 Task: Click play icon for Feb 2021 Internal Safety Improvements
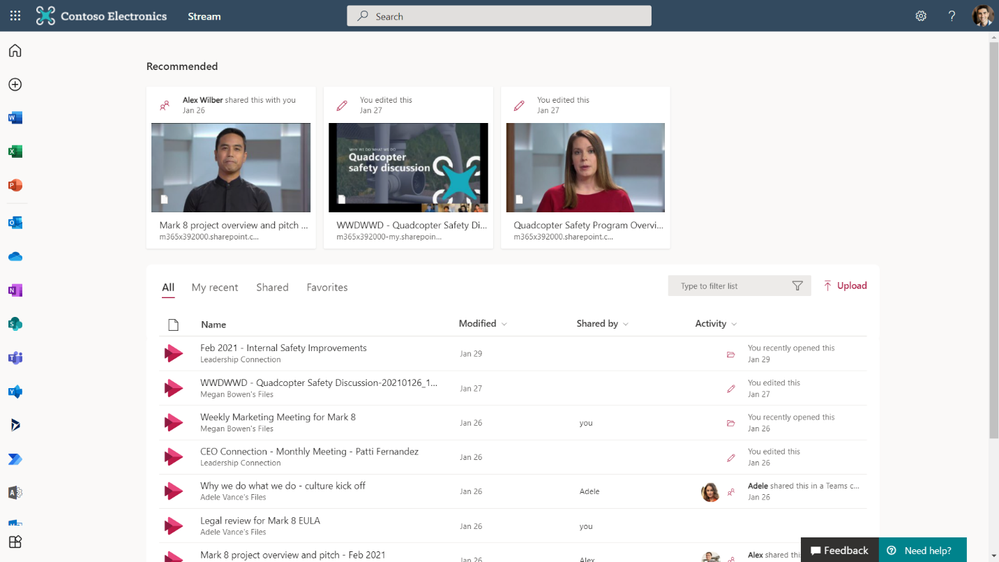tap(173, 354)
